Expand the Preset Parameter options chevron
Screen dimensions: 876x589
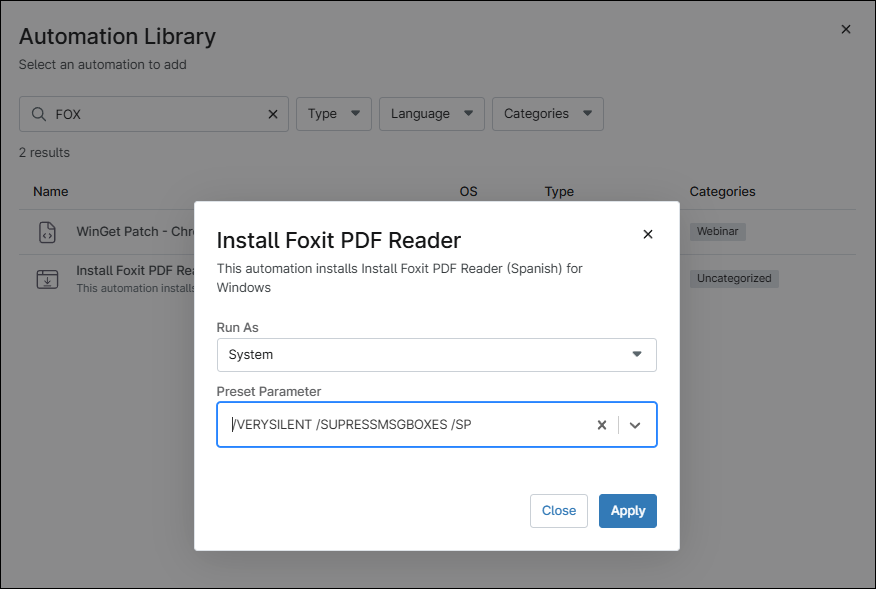click(x=635, y=424)
